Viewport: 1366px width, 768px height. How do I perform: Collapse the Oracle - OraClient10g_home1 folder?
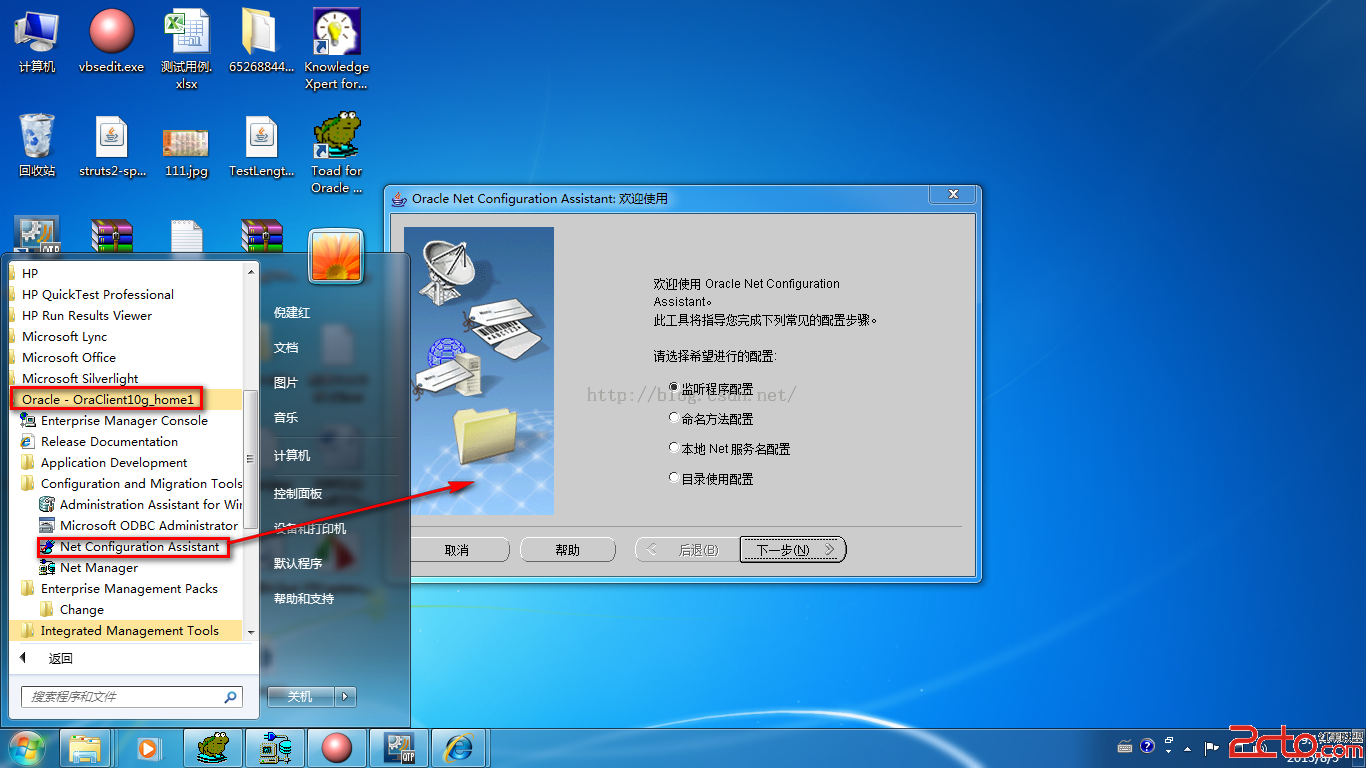coord(107,399)
